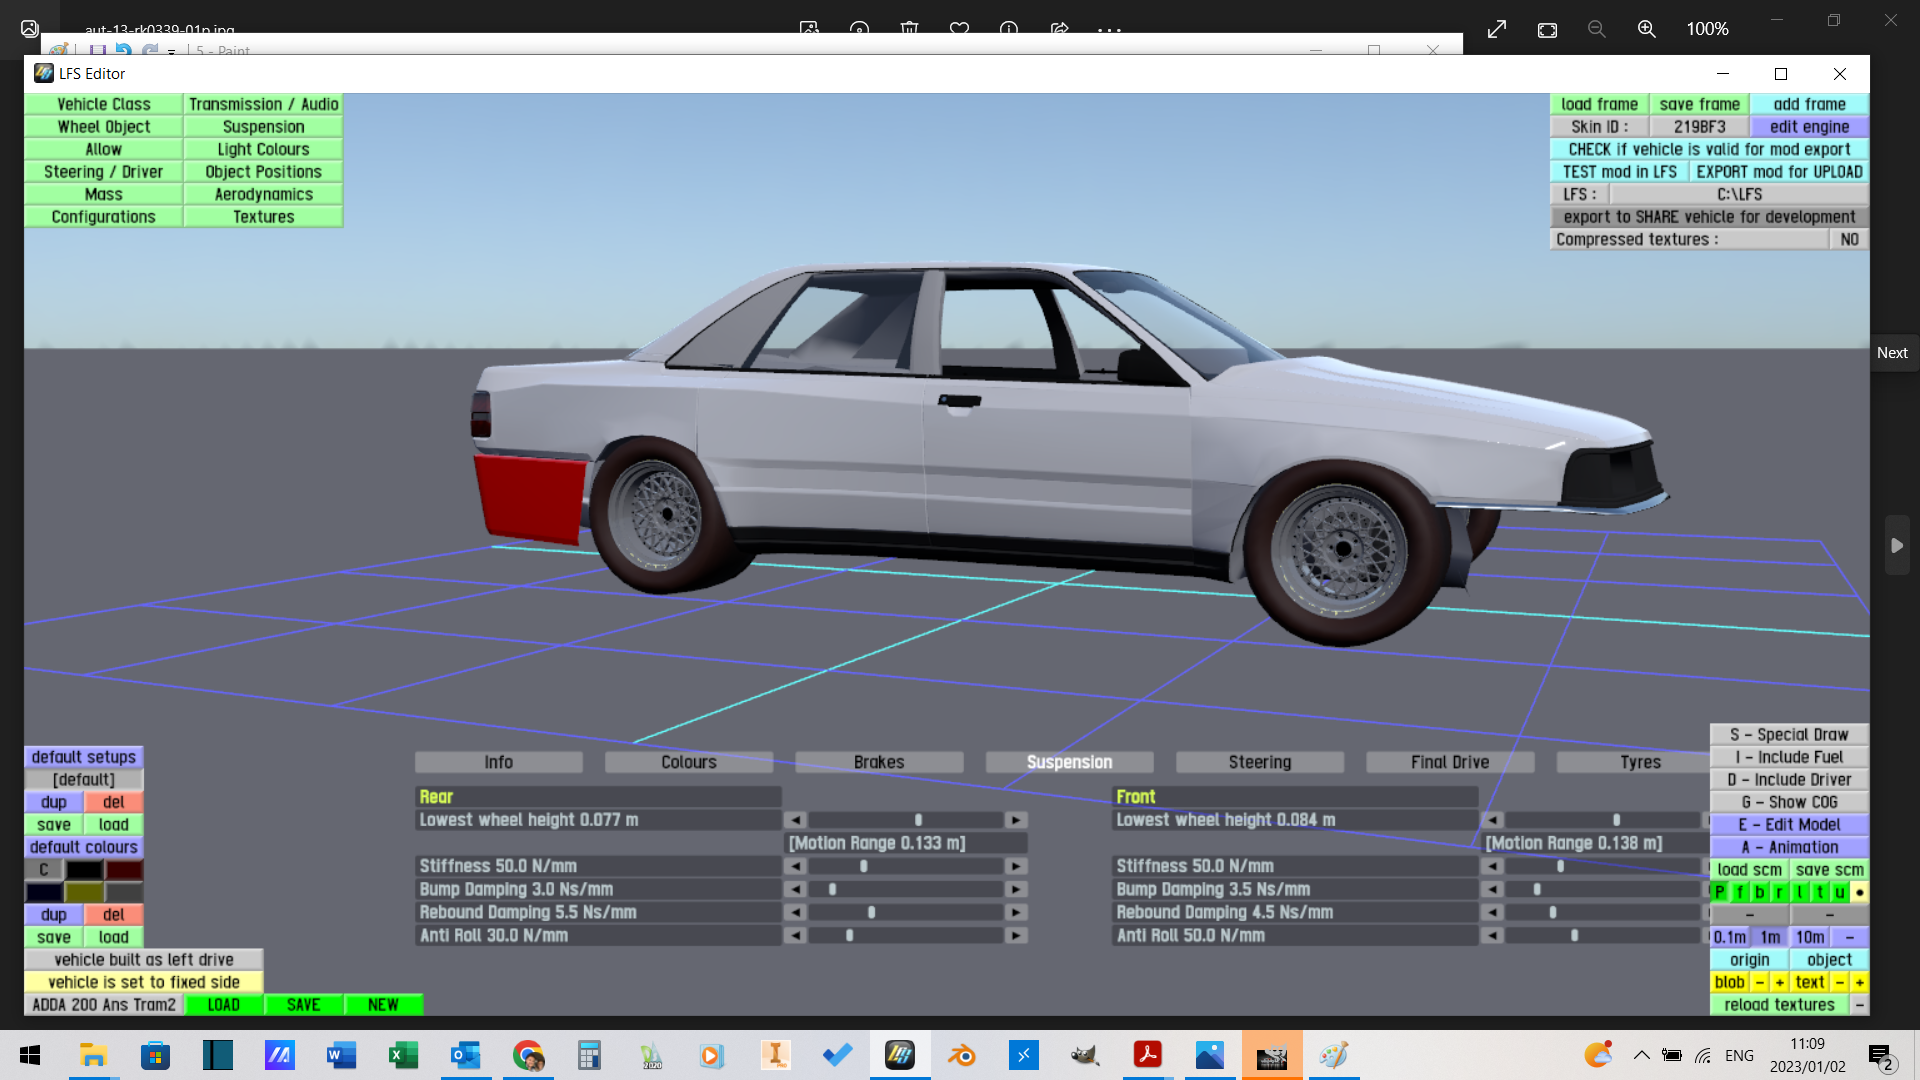Click the fit-to-window frame icon
The width and height of the screenshot is (1920, 1080).
point(1547,29)
